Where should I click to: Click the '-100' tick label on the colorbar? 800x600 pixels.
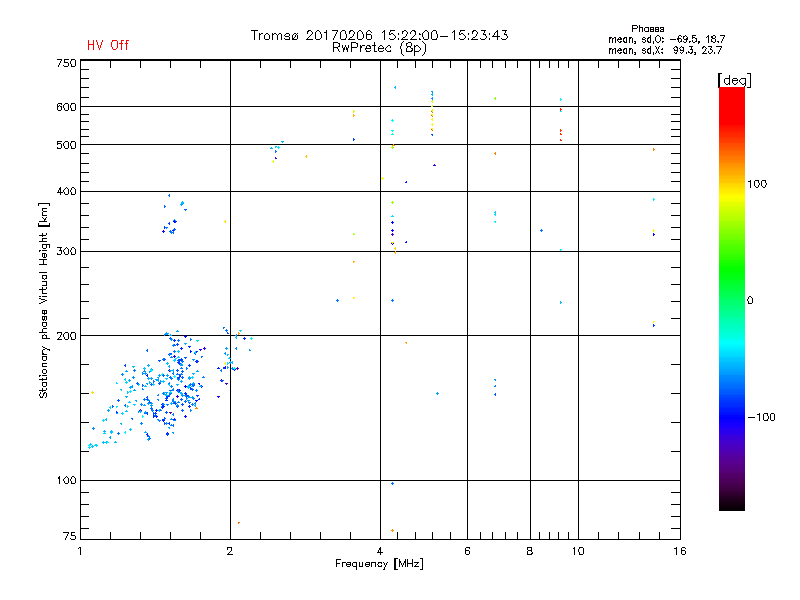[x=761, y=417]
